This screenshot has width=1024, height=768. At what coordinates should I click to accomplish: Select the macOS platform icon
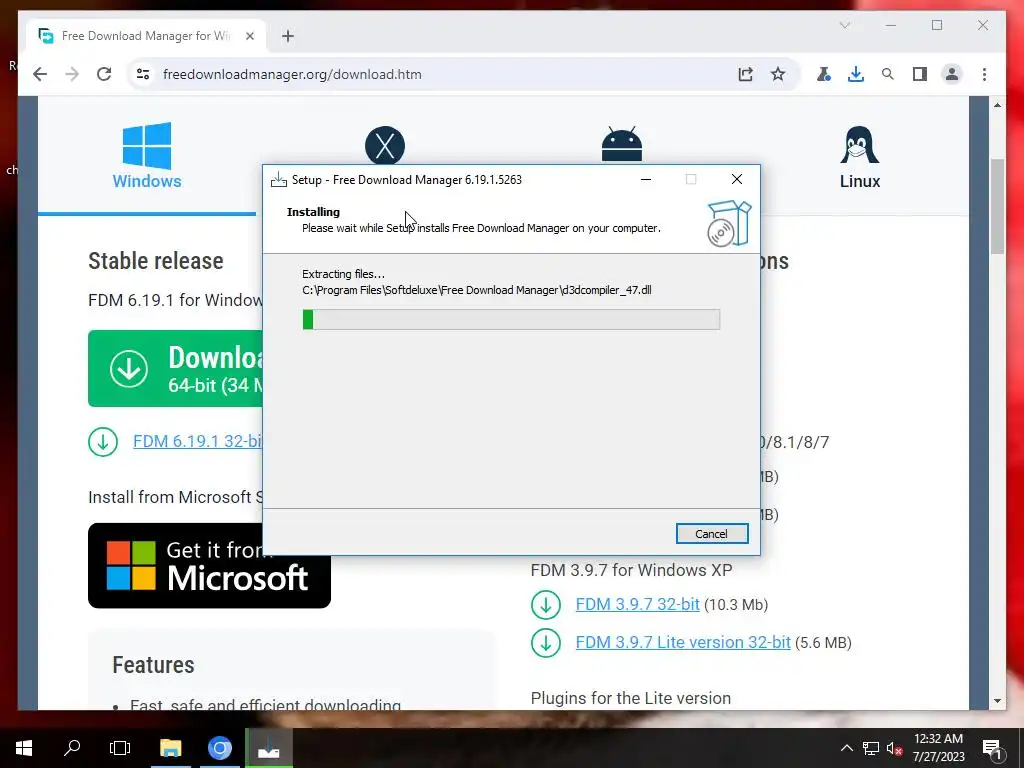[385, 145]
